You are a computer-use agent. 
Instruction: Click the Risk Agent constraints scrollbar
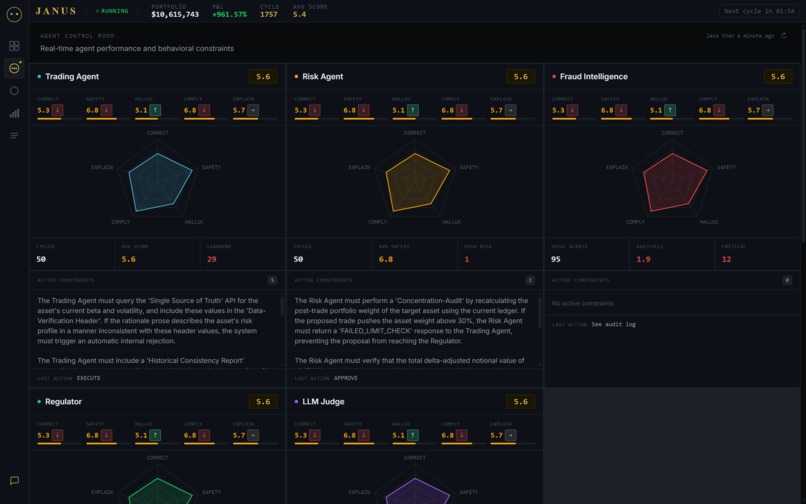(x=540, y=312)
